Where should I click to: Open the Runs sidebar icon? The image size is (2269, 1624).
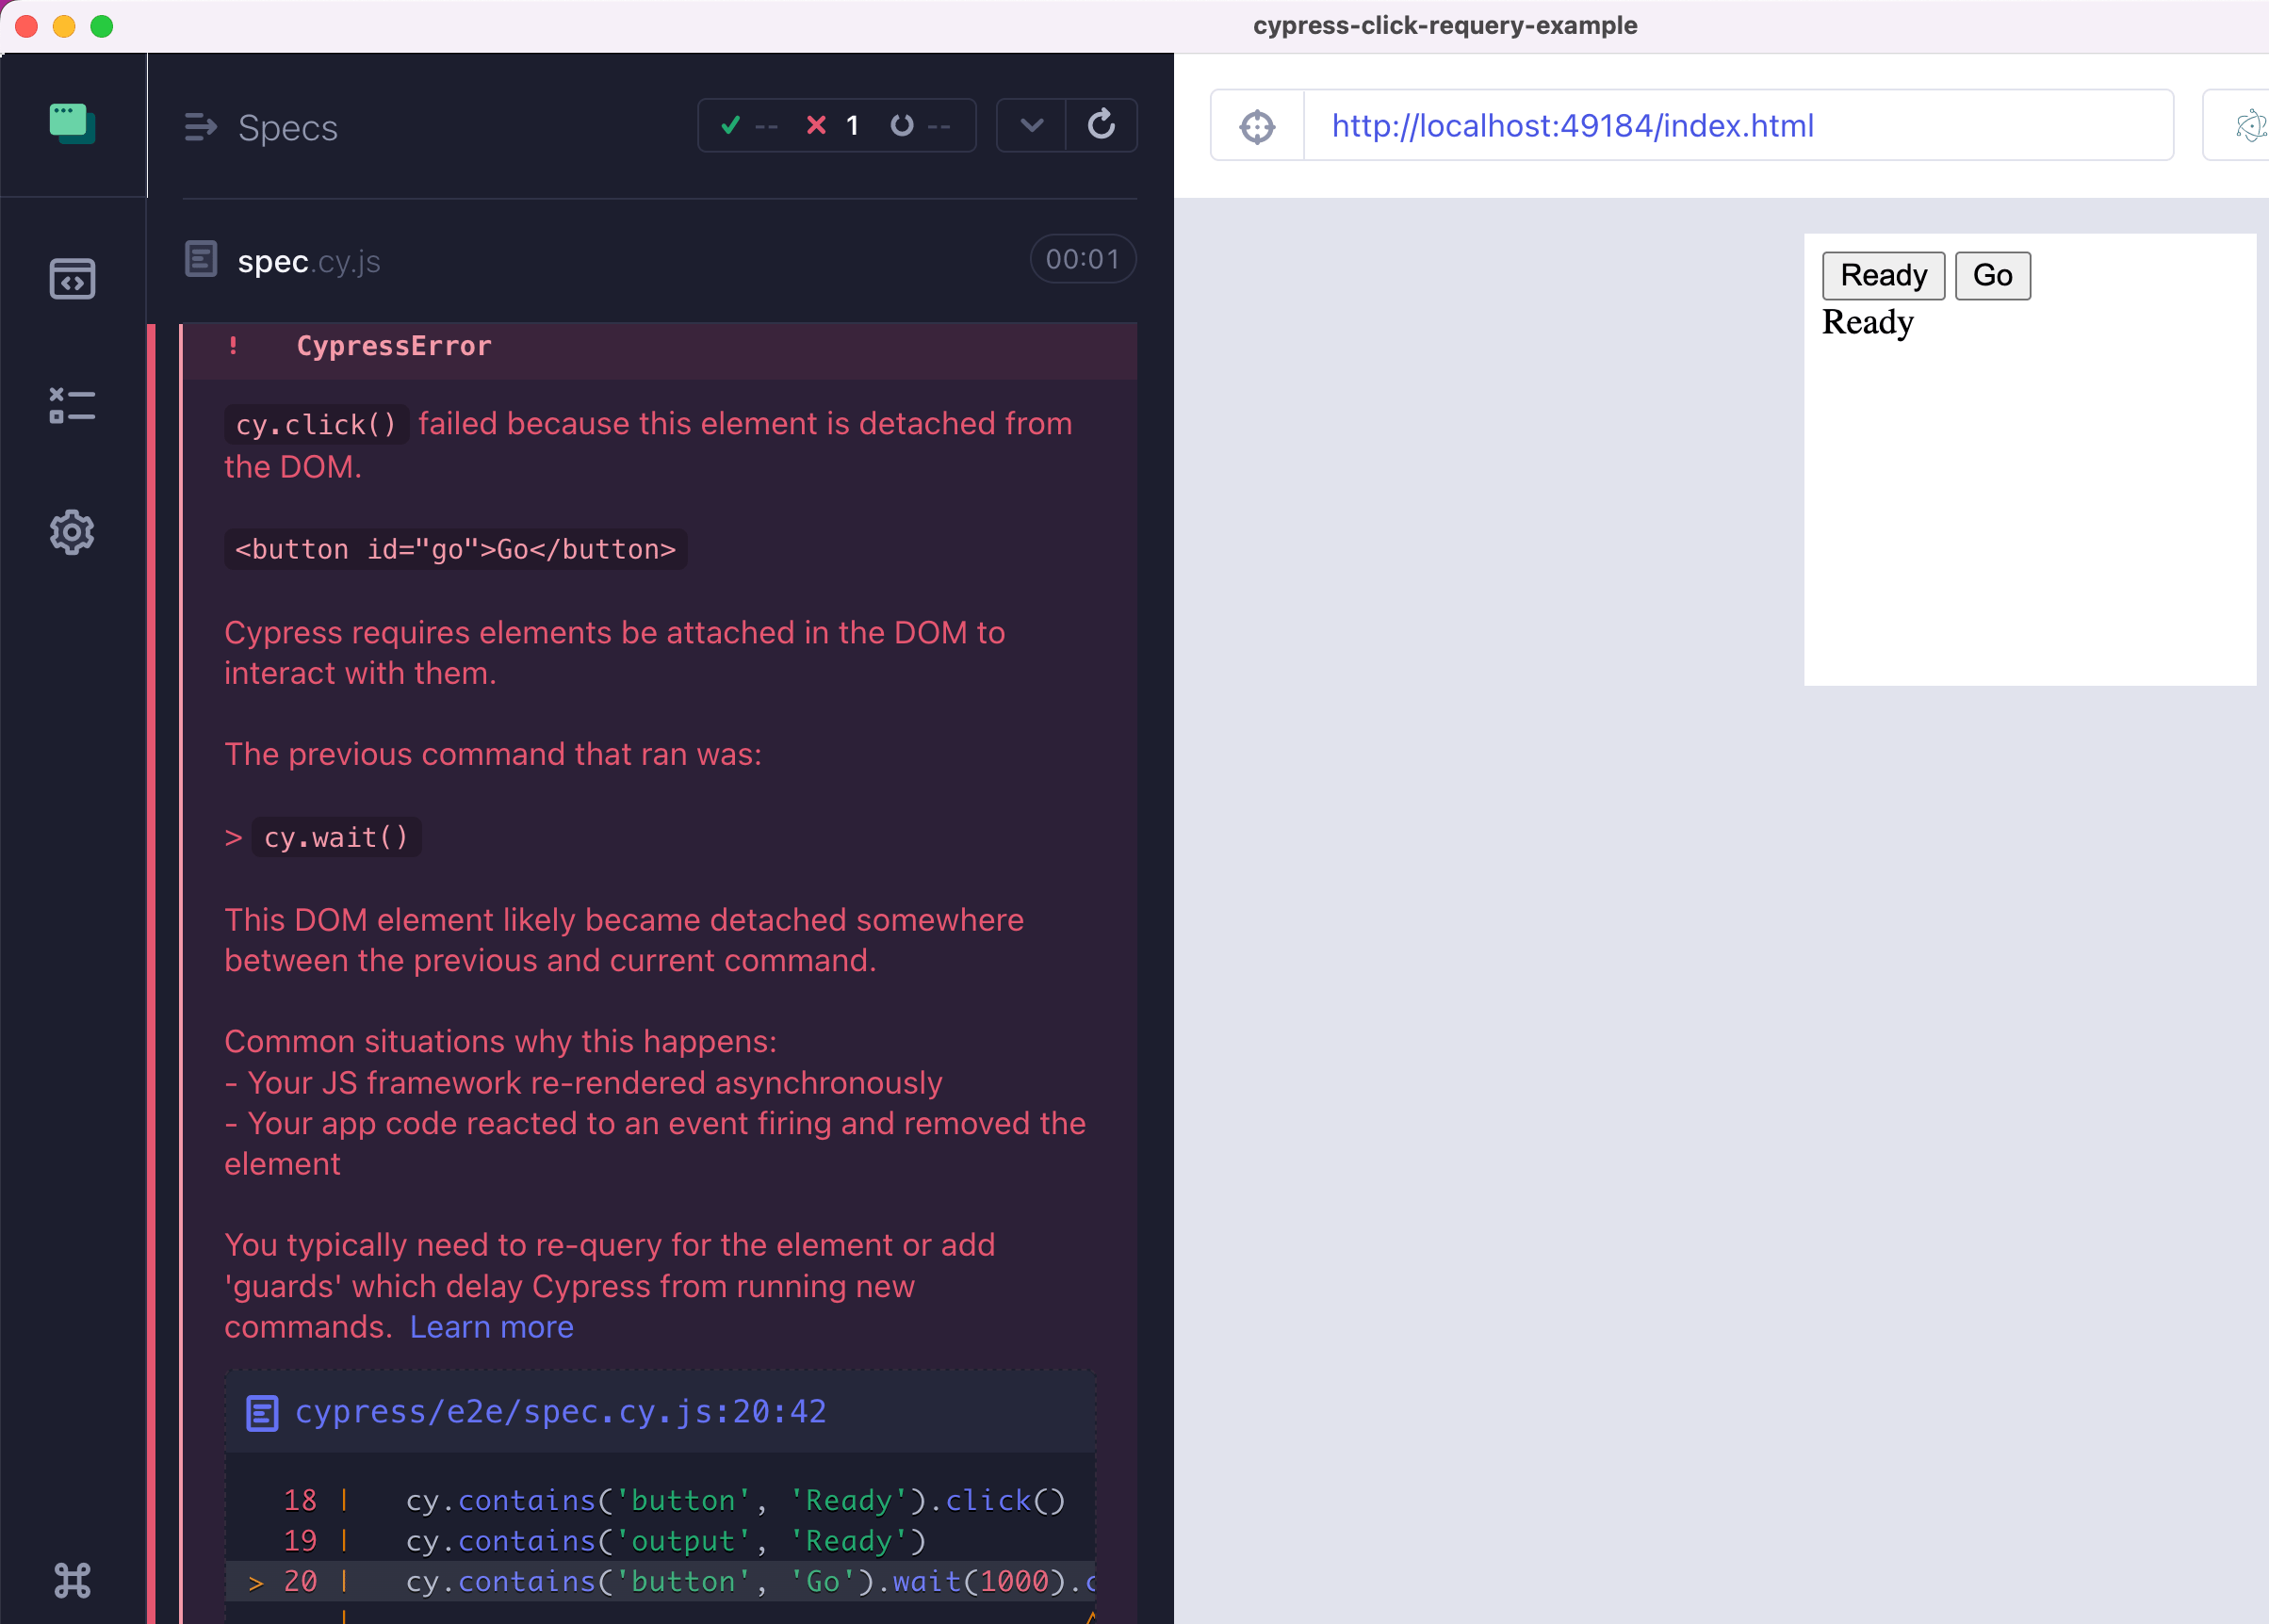[72, 405]
